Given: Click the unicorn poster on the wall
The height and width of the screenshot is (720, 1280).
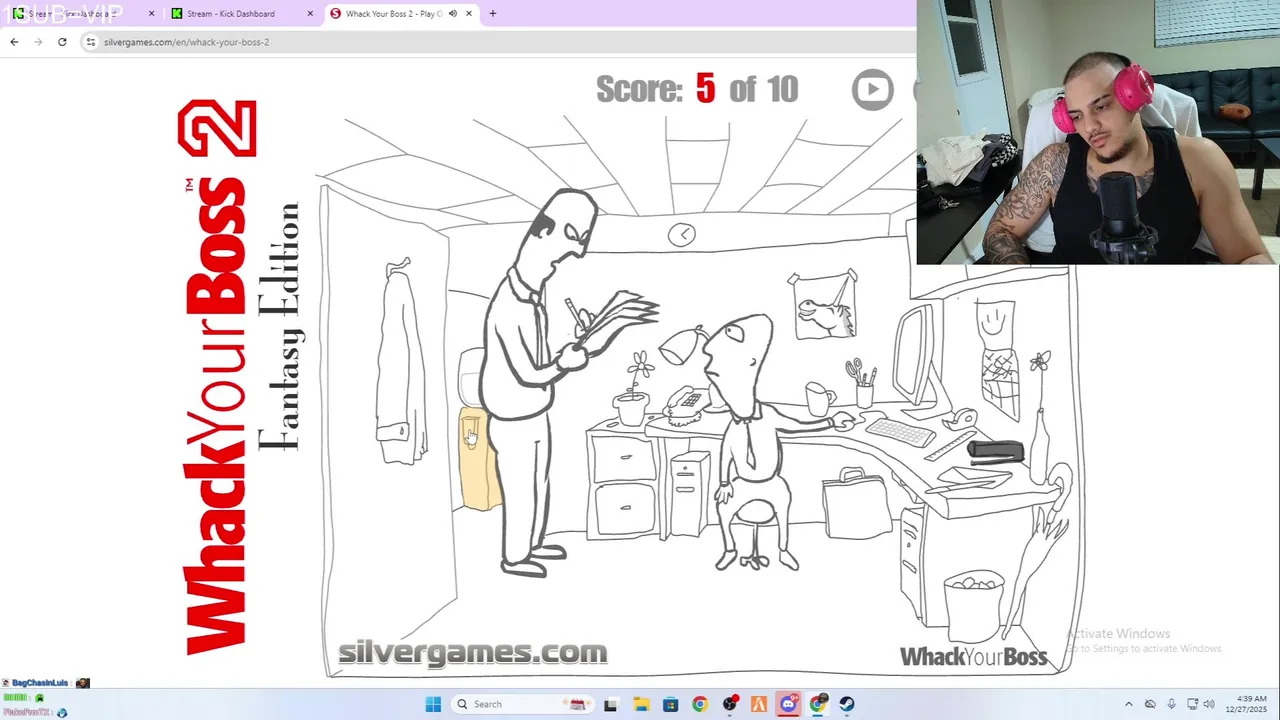Looking at the screenshot, I should pyautogui.click(x=823, y=305).
